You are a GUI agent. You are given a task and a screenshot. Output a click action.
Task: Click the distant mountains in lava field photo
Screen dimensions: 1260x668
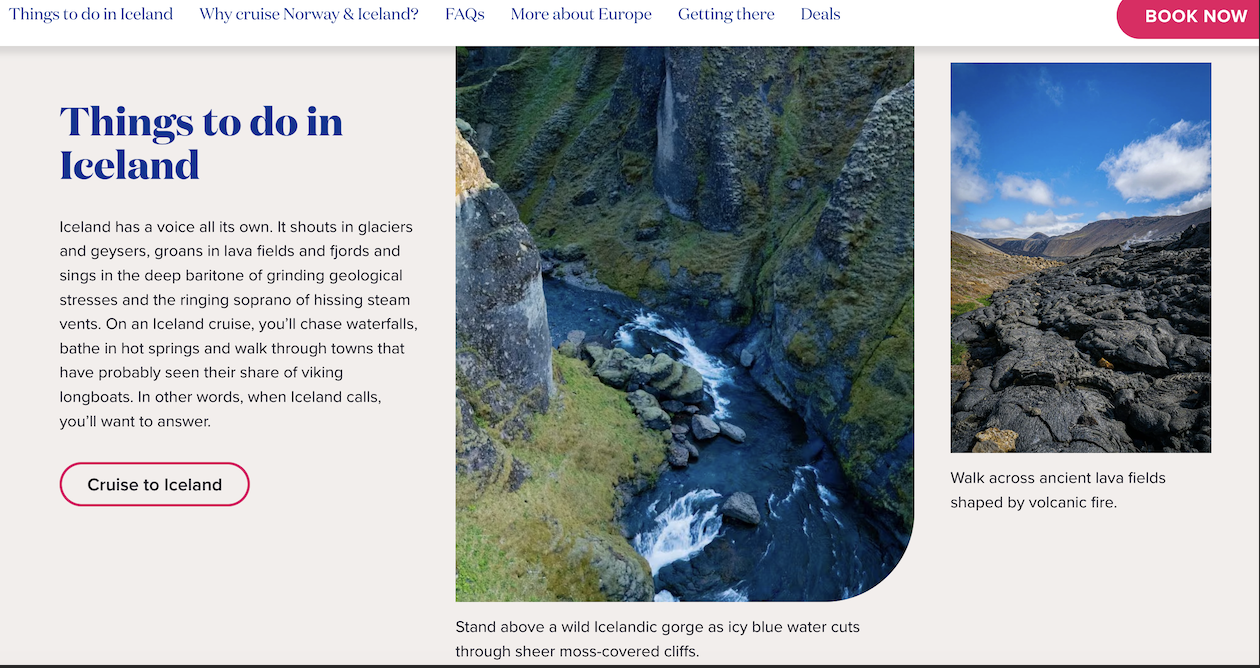tap(1090, 236)
